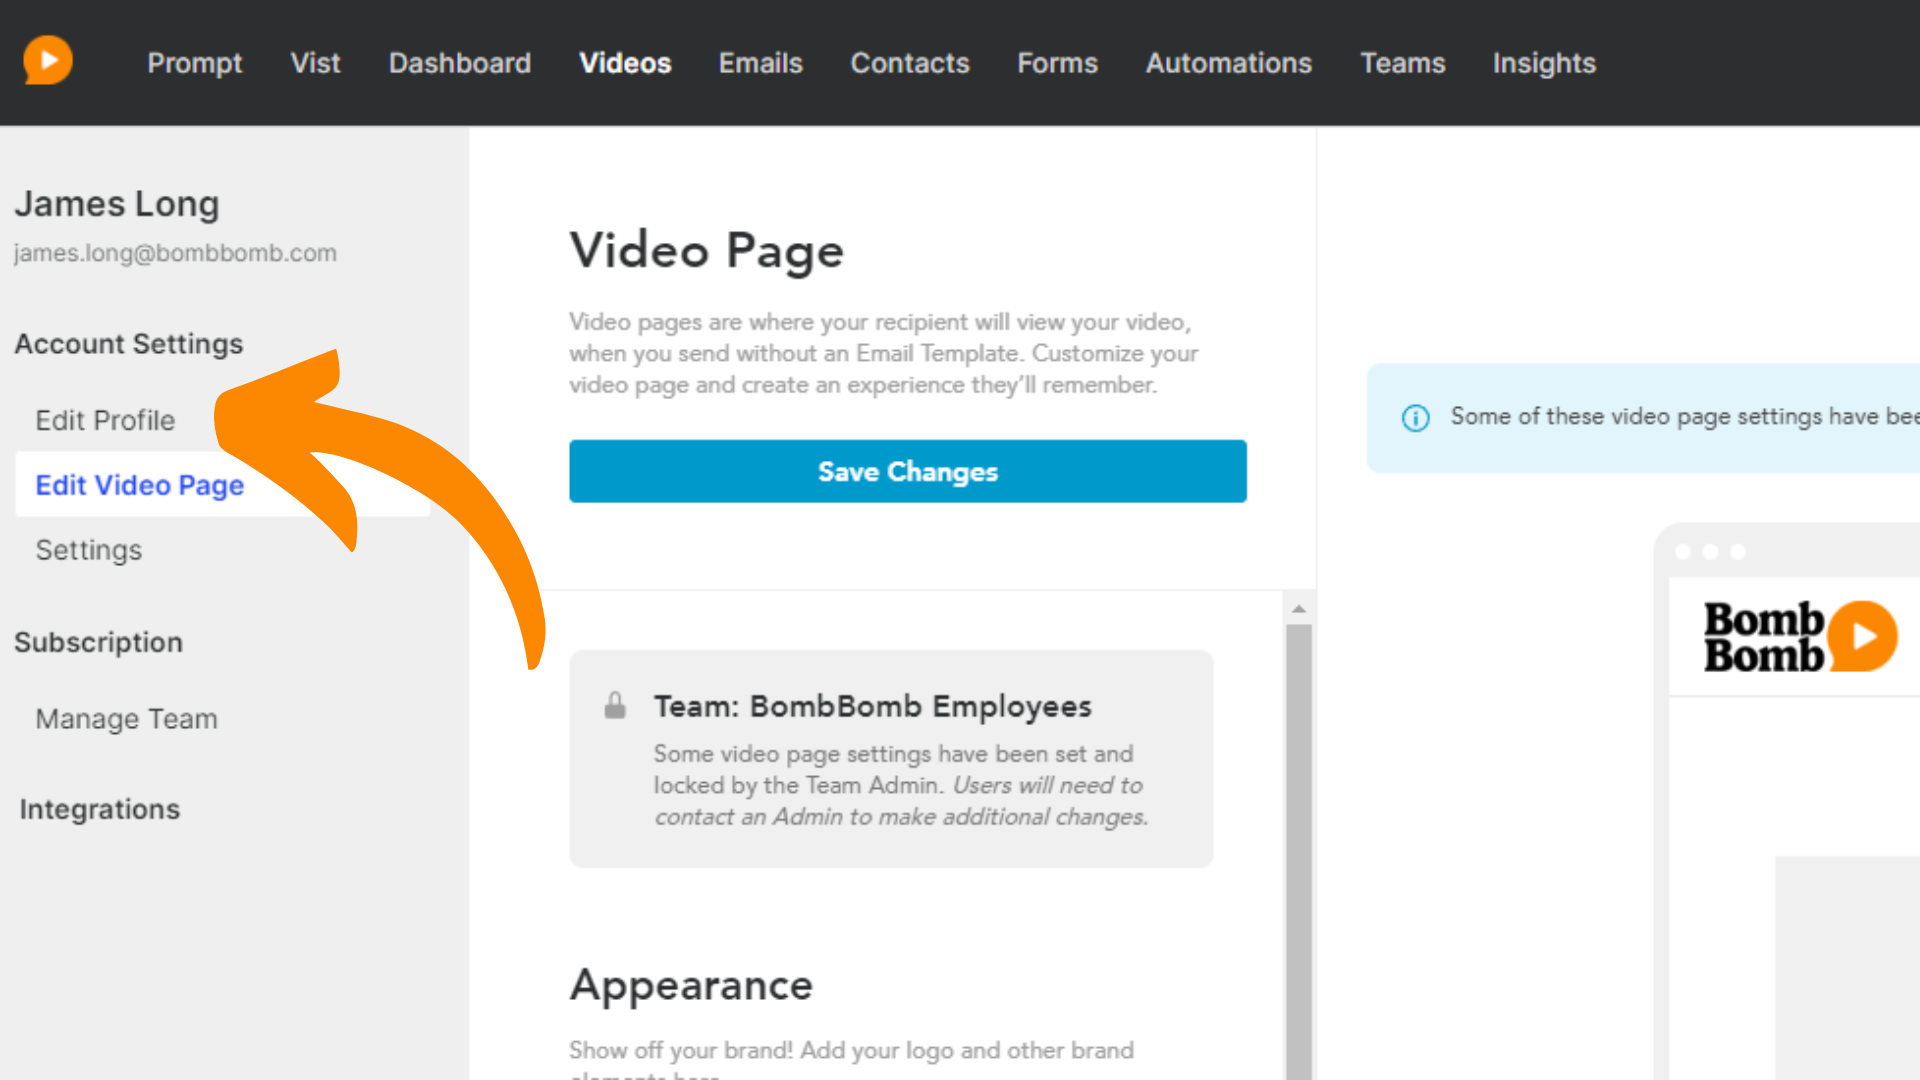
Task: Click the Save Changes button
Action: click(908, 471)
